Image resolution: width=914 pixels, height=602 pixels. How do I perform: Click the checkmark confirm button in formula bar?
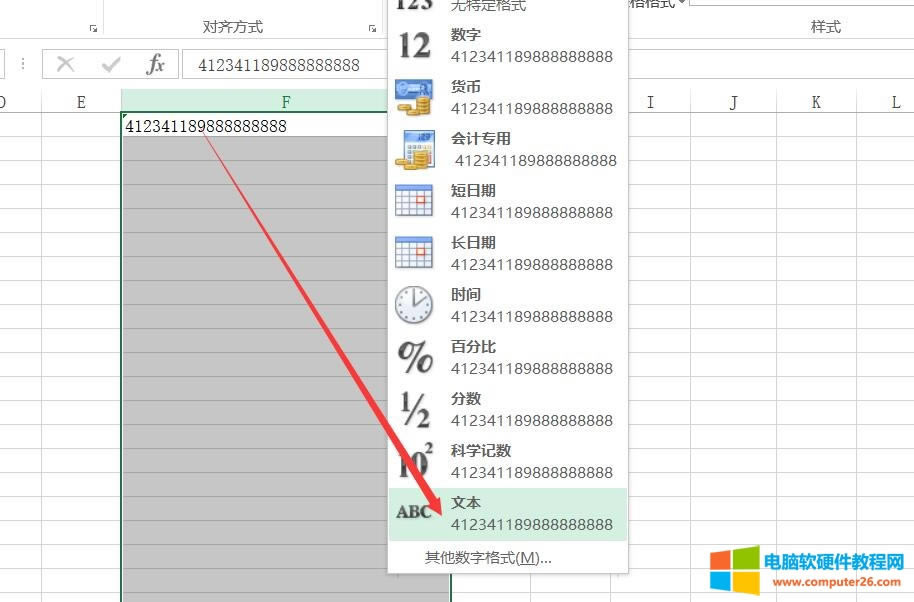(x=110, y=64)
